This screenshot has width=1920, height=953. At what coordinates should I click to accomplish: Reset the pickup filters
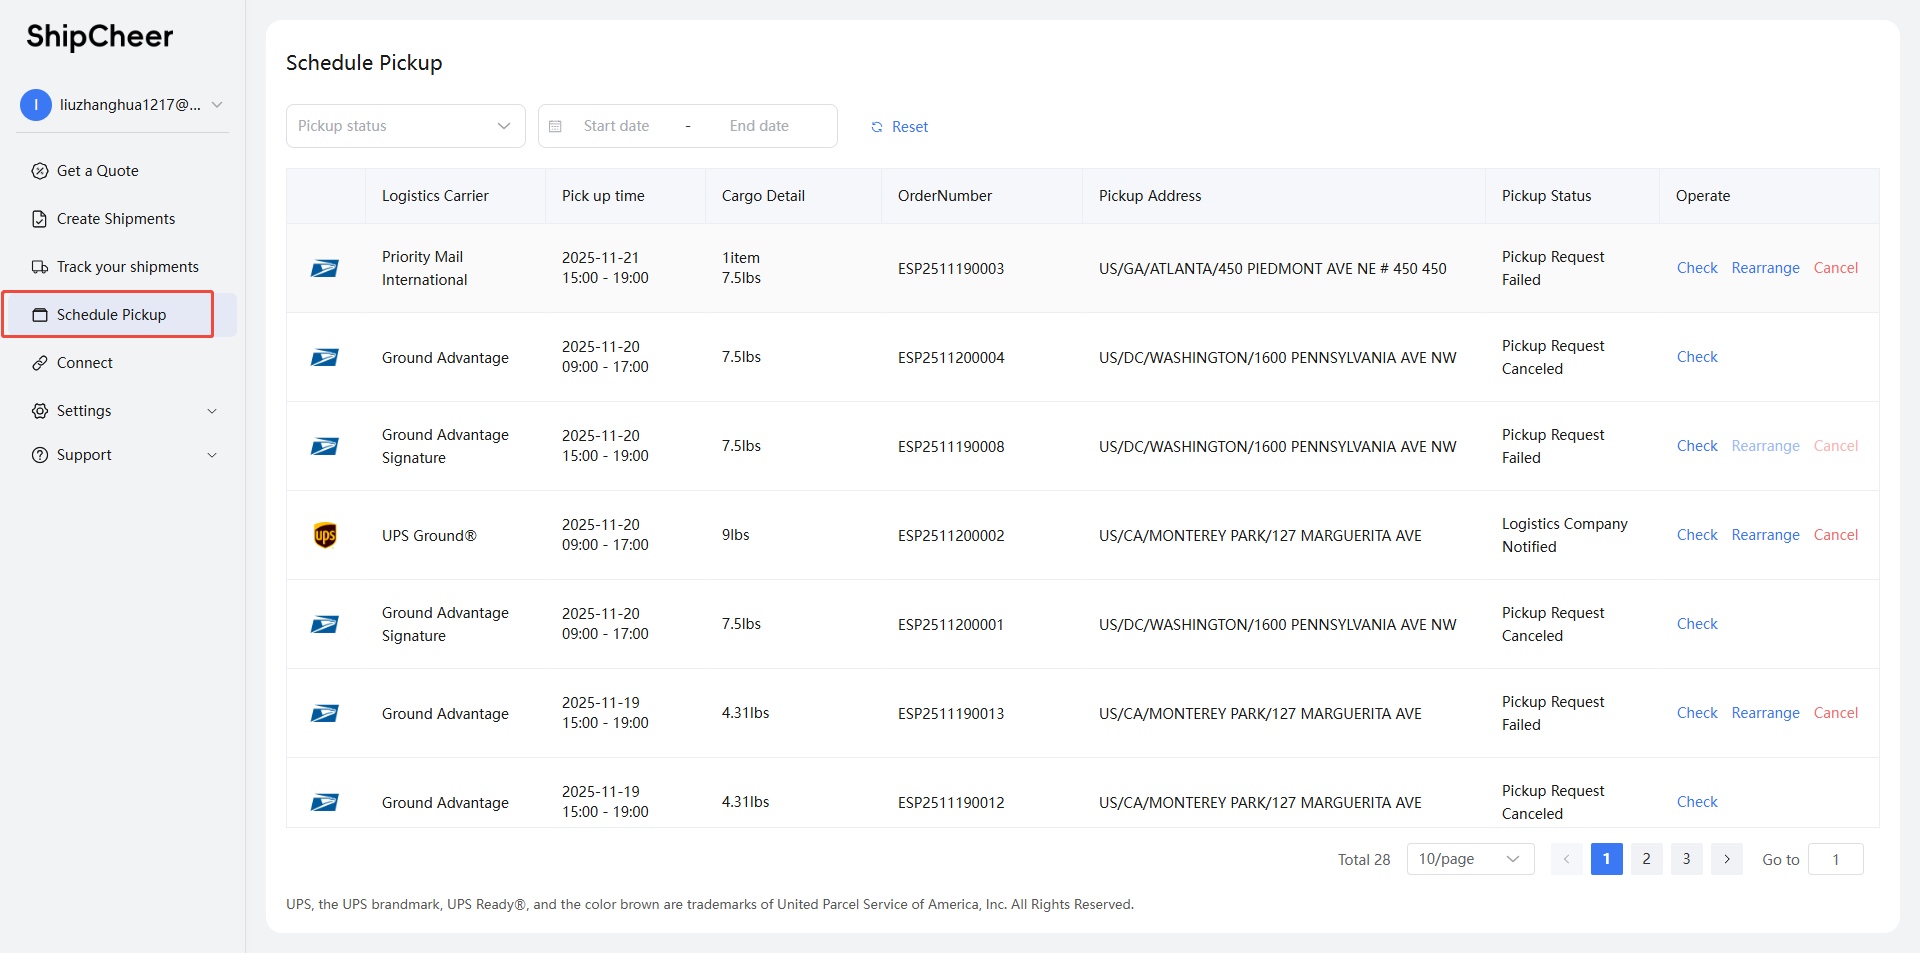(900, 127)
